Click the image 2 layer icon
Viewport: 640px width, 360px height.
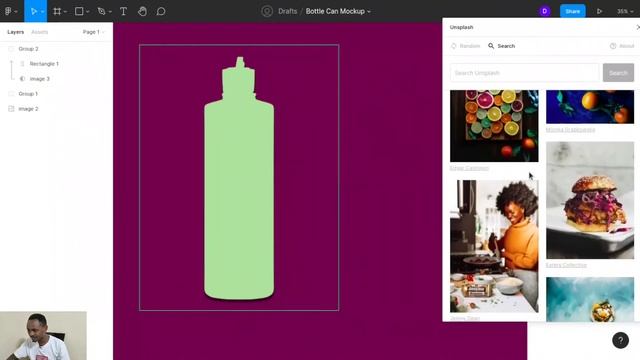coord(11,109)
